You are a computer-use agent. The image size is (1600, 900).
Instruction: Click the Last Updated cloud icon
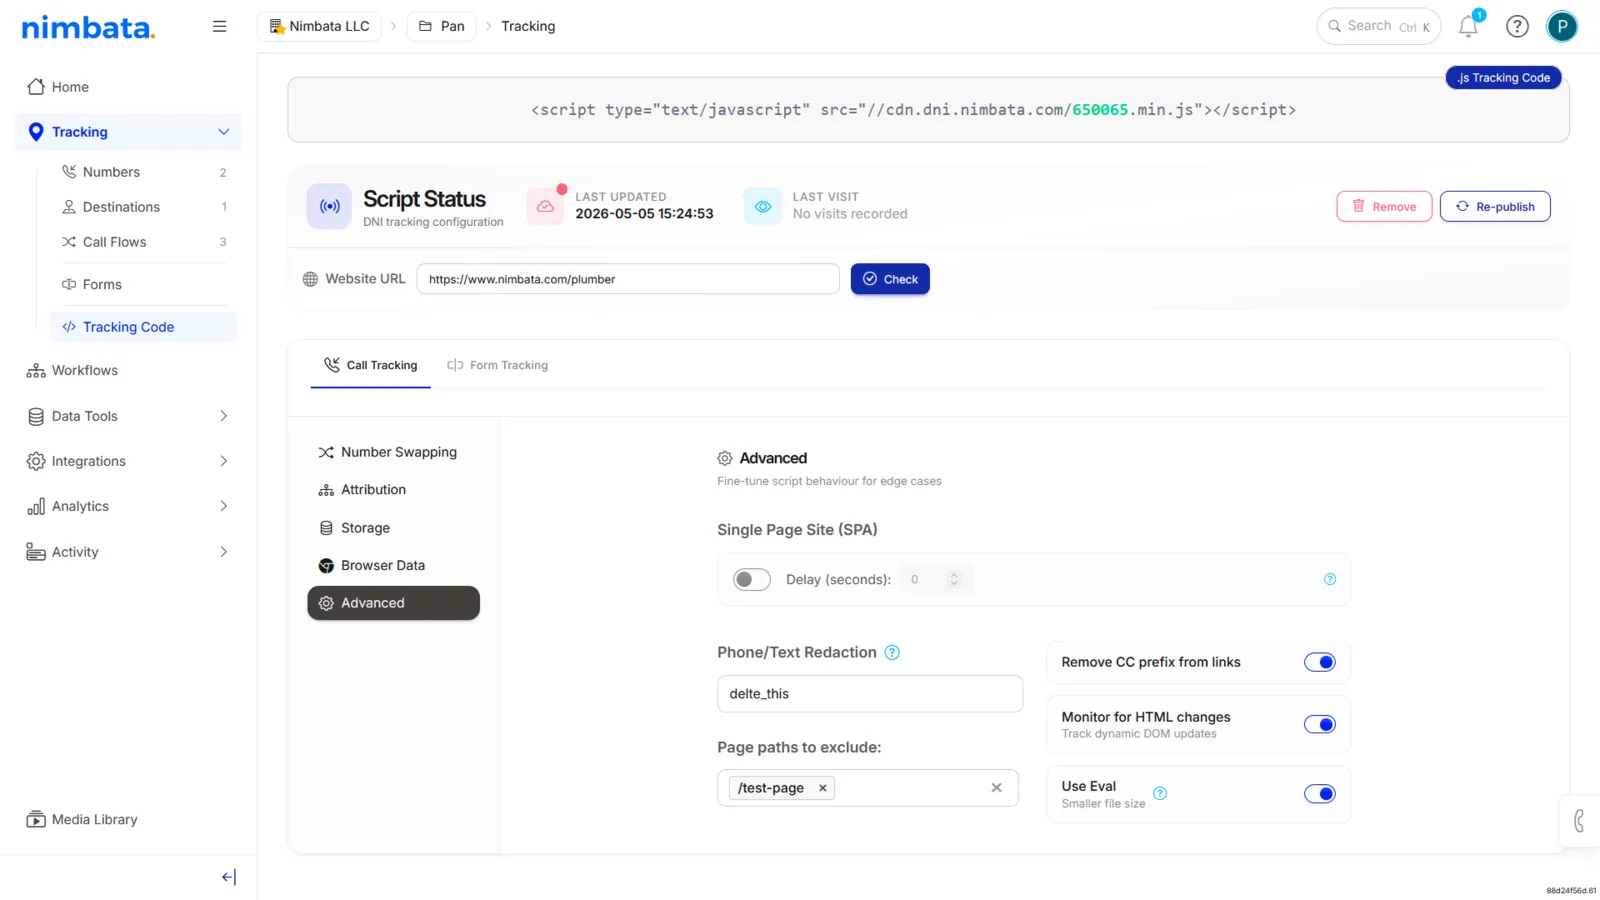tap(545, 206)
